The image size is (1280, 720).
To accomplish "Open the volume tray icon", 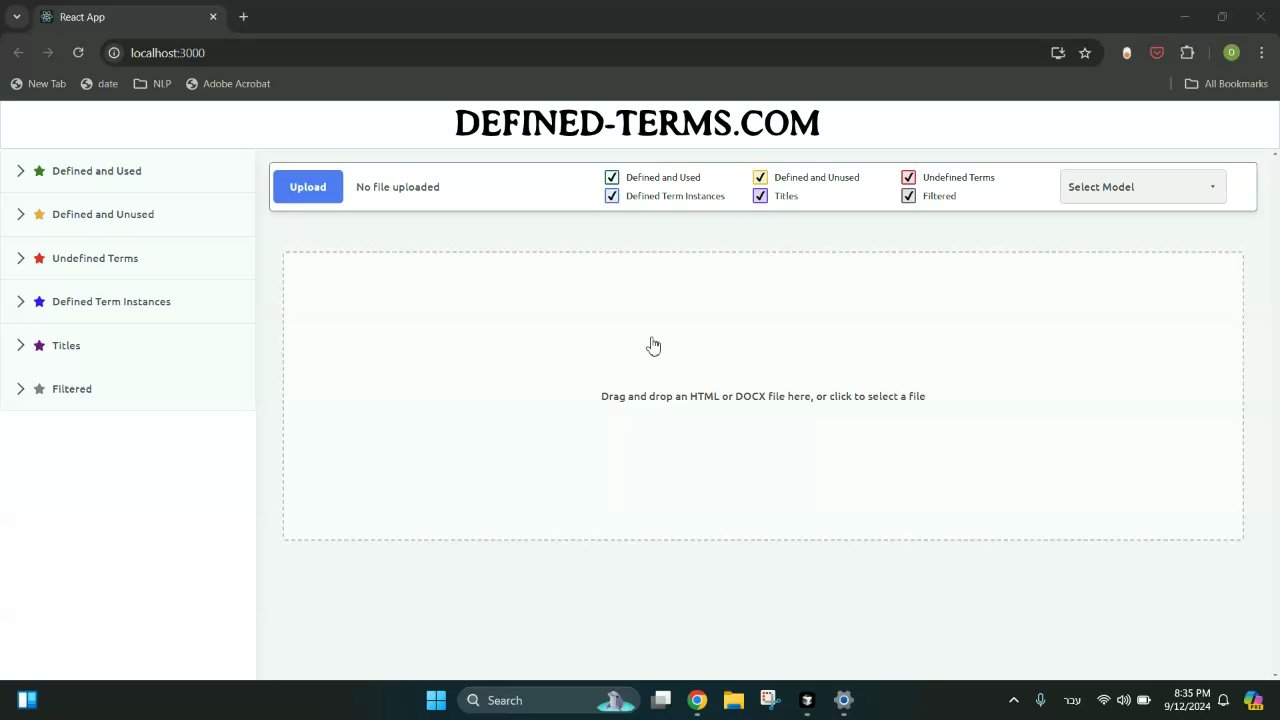I will (x=1124, y=700).
